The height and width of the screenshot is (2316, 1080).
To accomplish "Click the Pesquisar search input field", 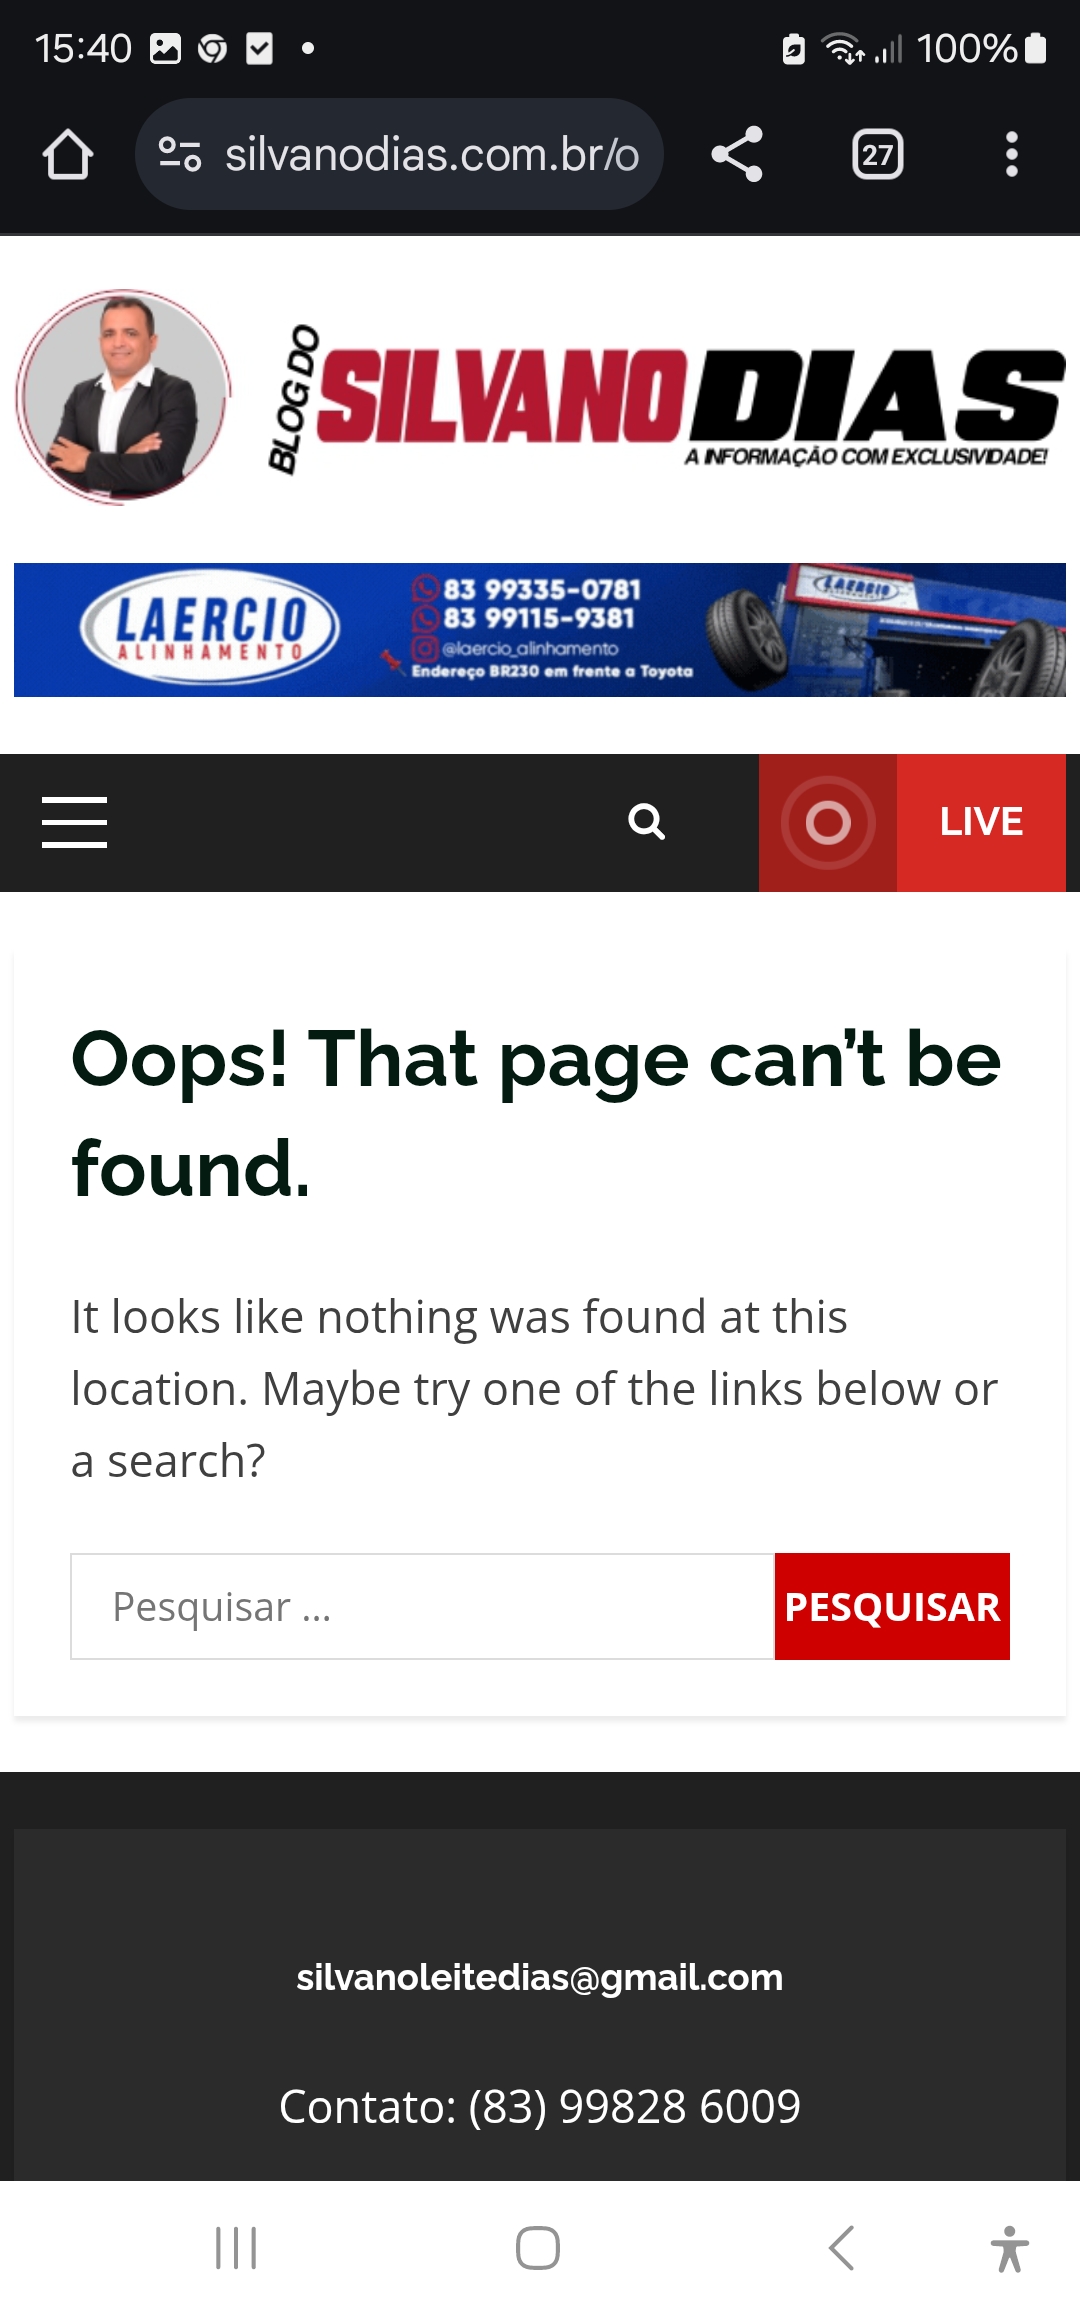I will click(423, 1606).
